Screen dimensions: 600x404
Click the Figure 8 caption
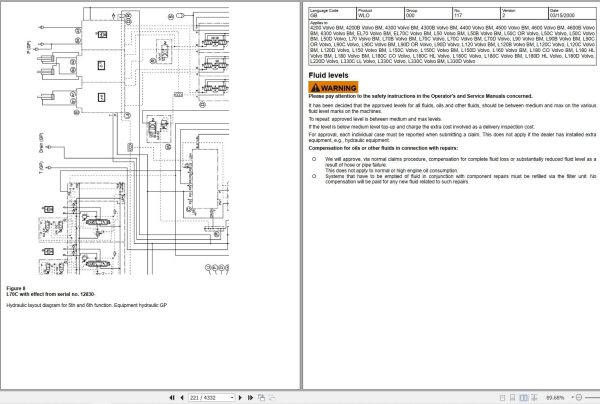(x=16, y=288)
